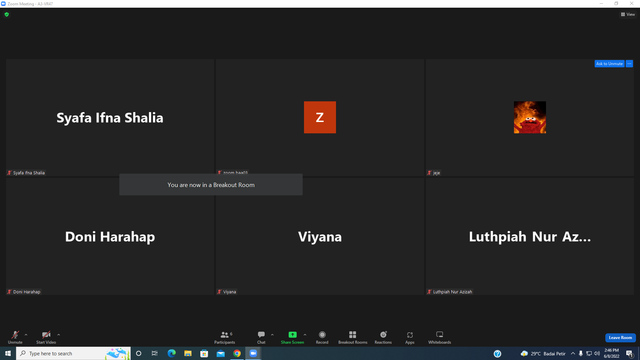This screenshot has width=640, height=360.
Task: Select Syafa Ifna Shalia's video tile
Action: pos(110,118)
